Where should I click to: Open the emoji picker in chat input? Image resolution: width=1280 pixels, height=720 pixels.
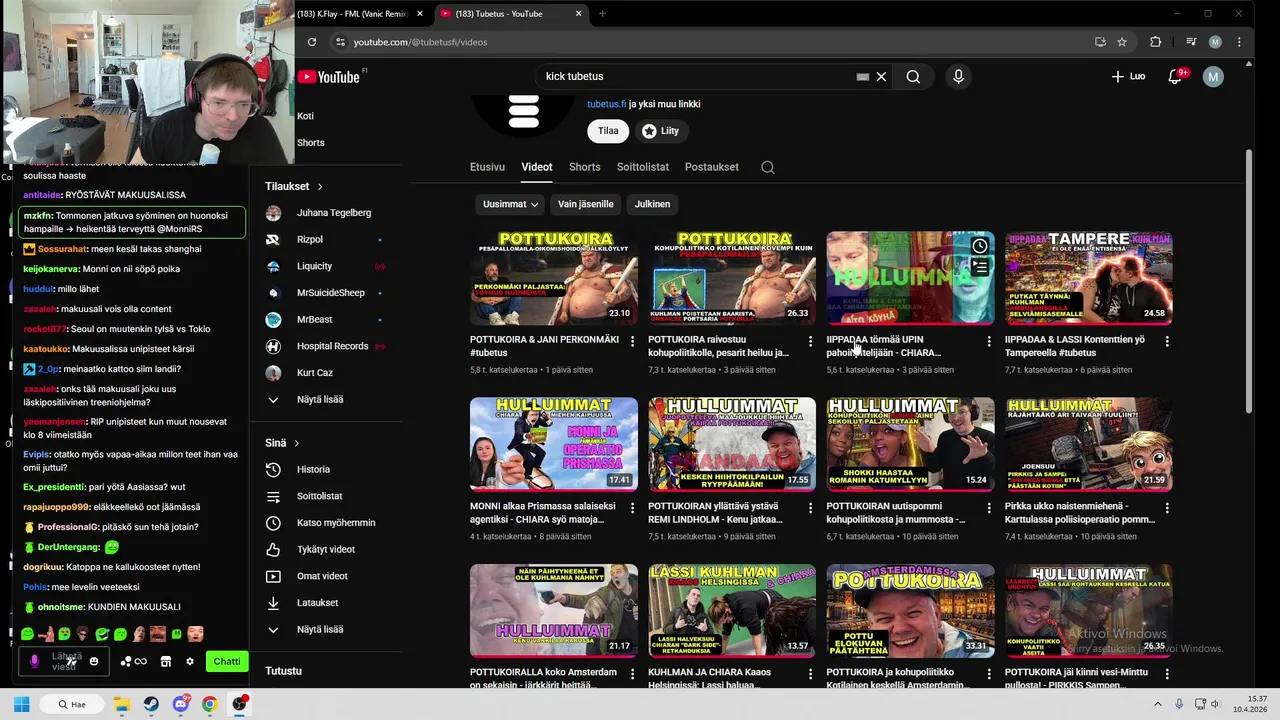(x=94, y=662)
